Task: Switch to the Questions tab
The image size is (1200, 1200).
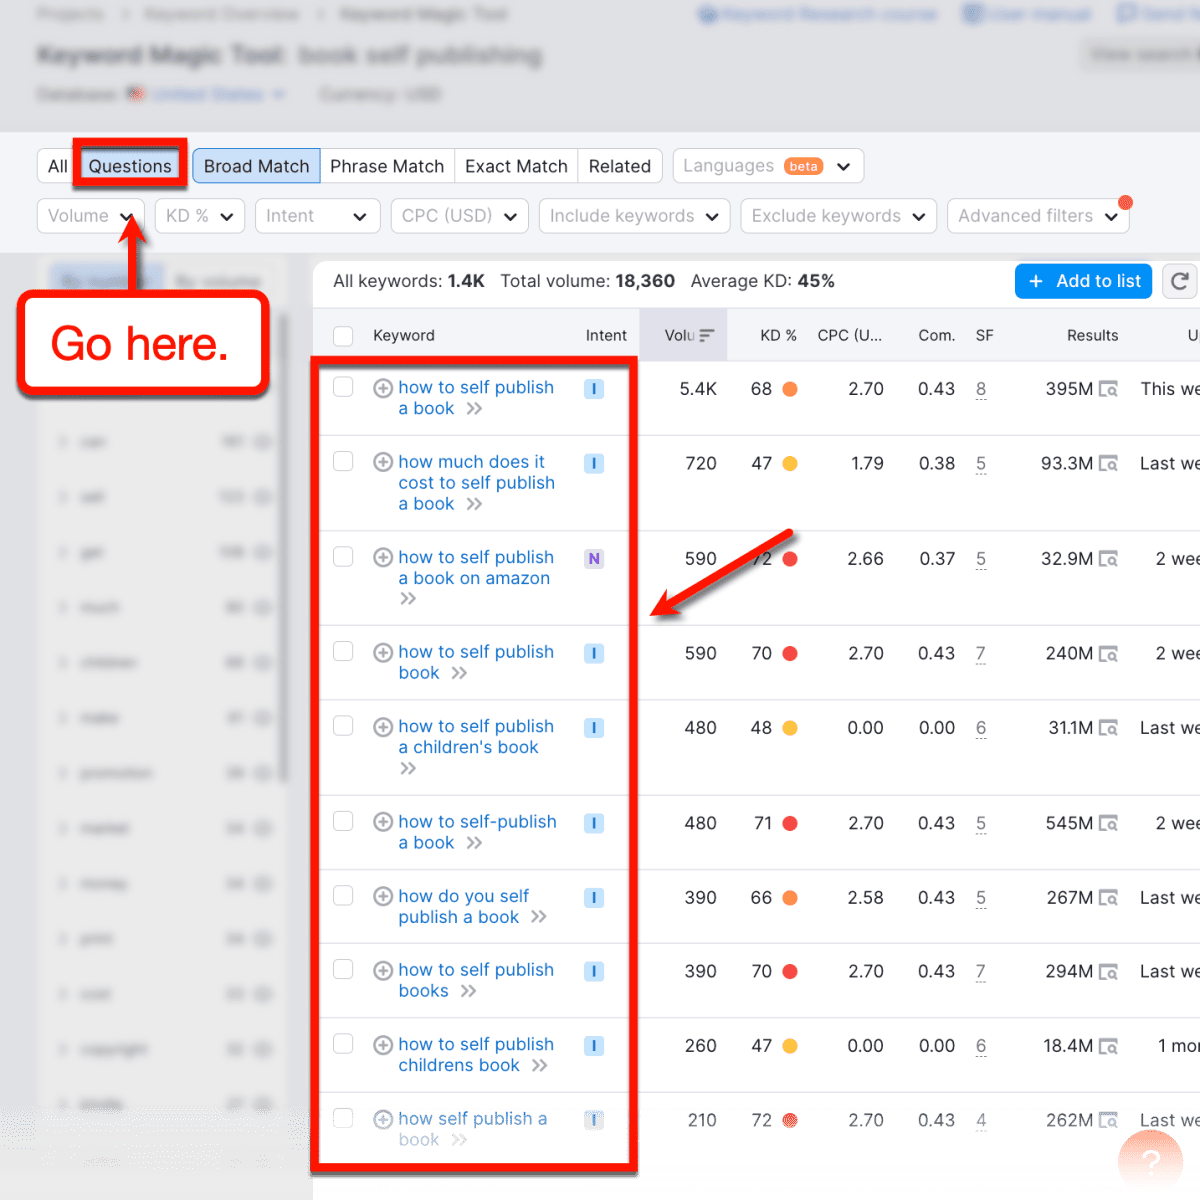Action: [x=129, y=165]
